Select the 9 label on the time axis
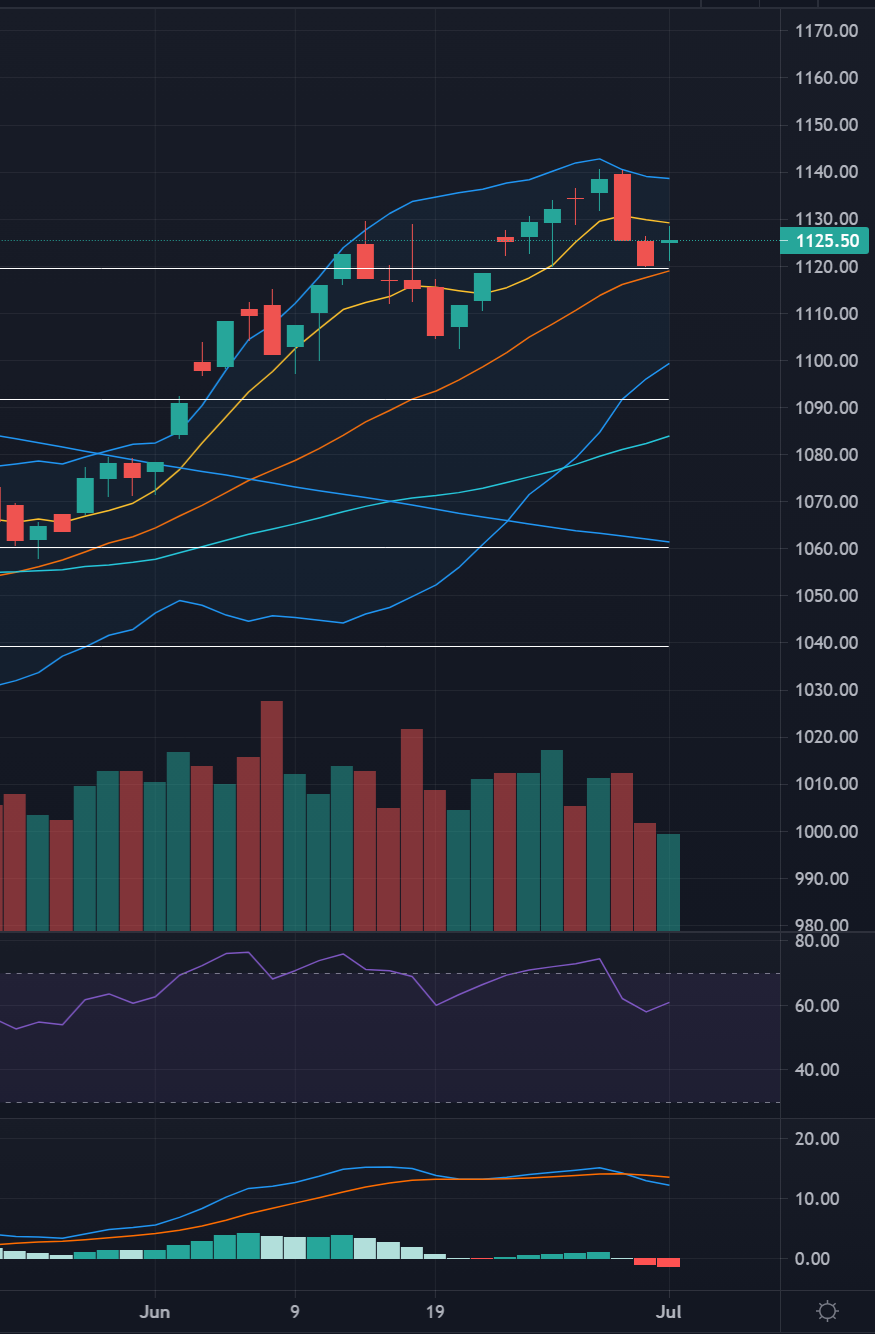 tap(294, 1311)
